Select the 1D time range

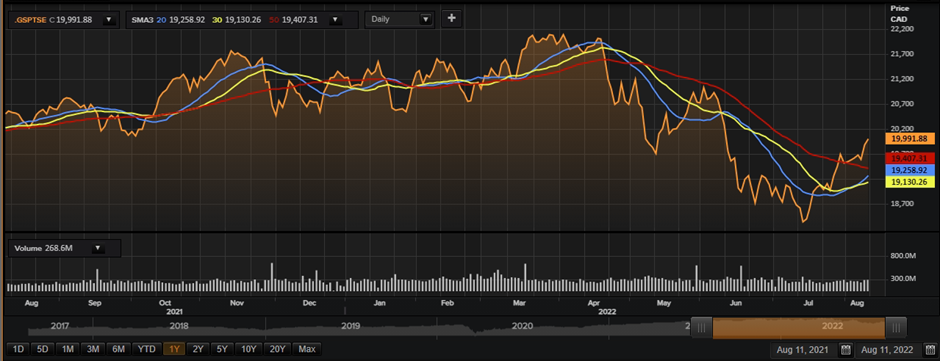click(x=19, y=349)
